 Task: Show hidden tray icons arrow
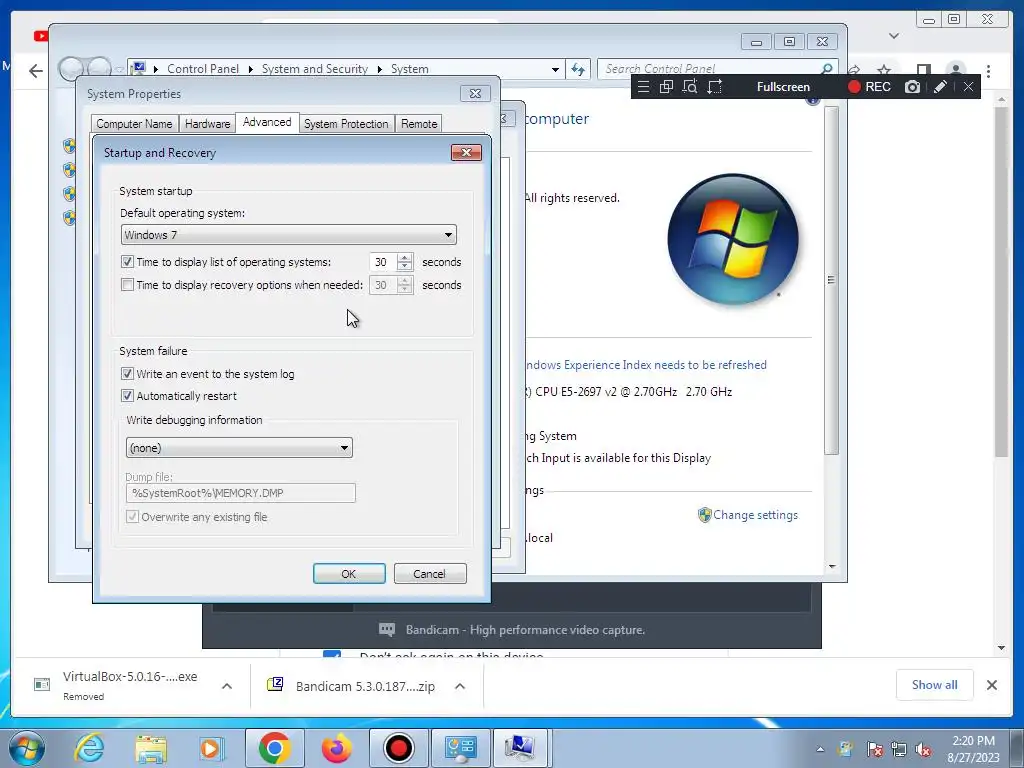click(x=820, y=749)
